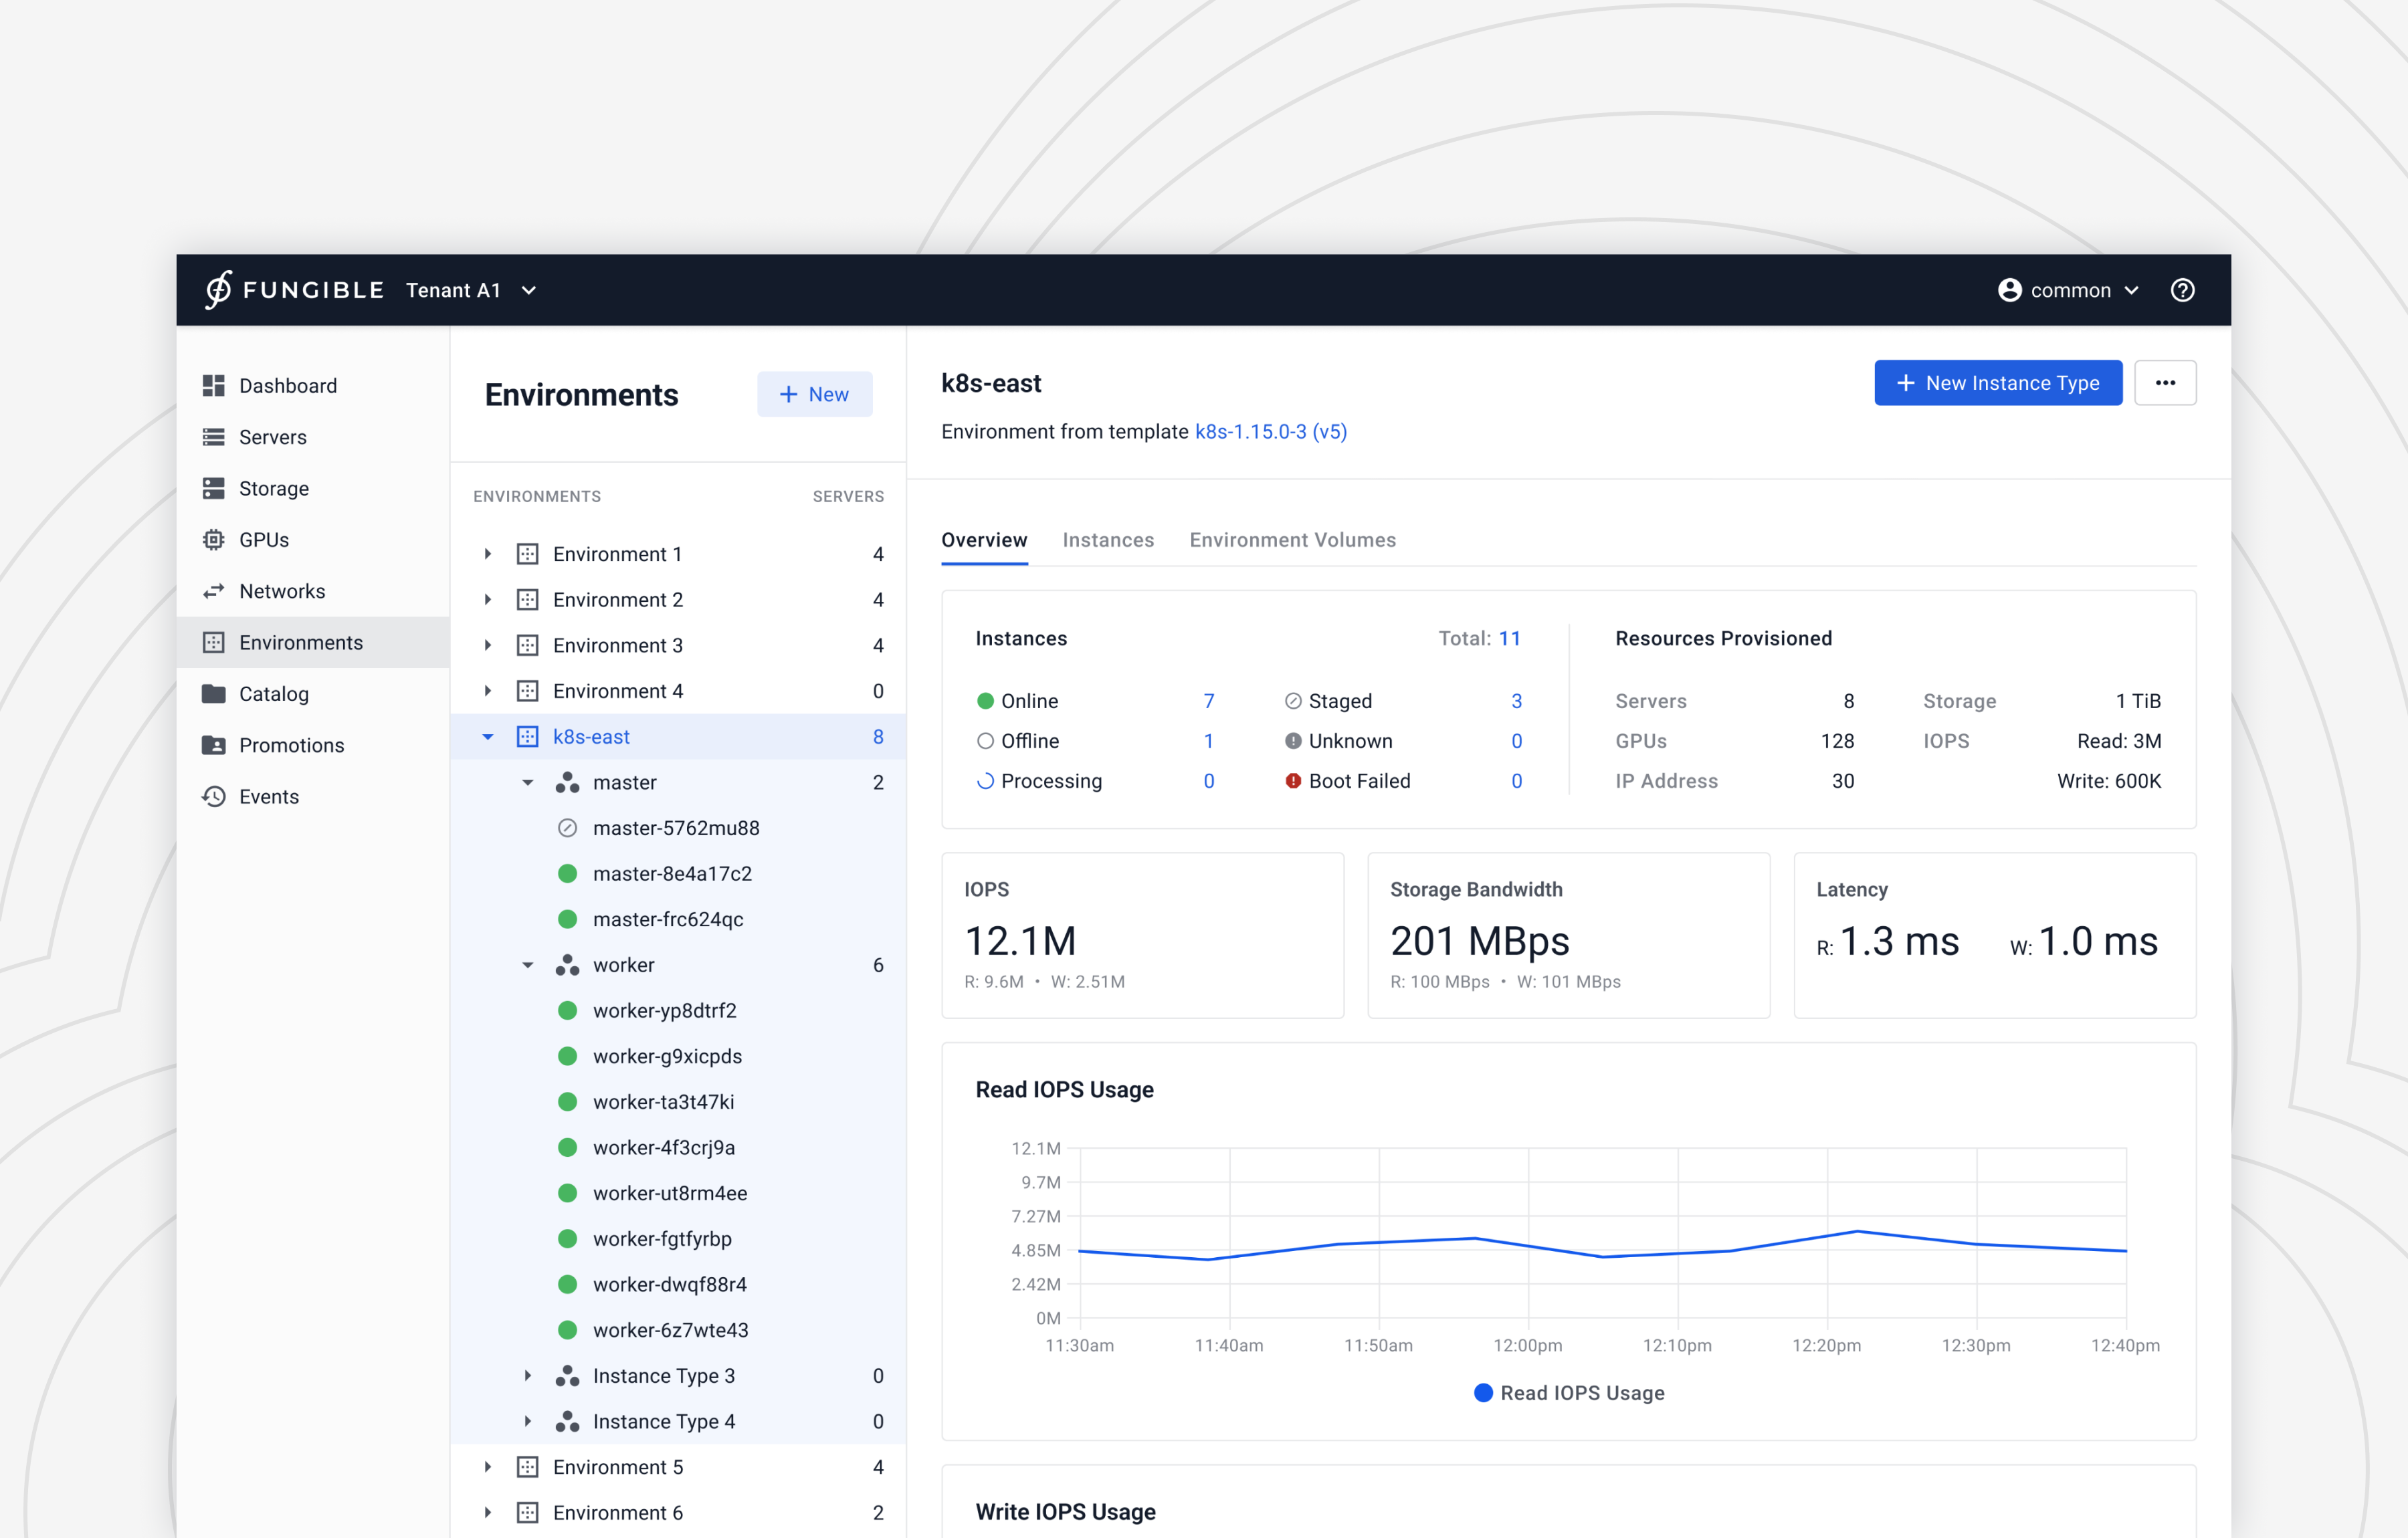2408x1538 pixels.
Task: Click the help question mark icon
Action: [x=2182, y=290]
